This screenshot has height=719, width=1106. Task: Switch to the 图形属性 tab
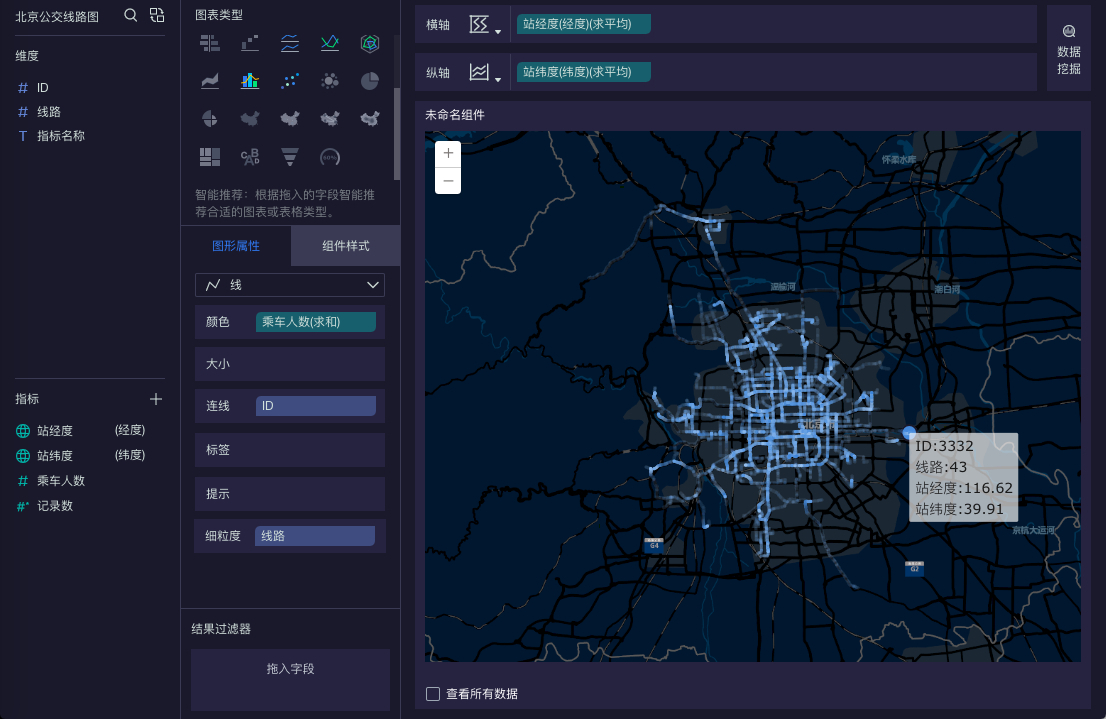[236, 246]
